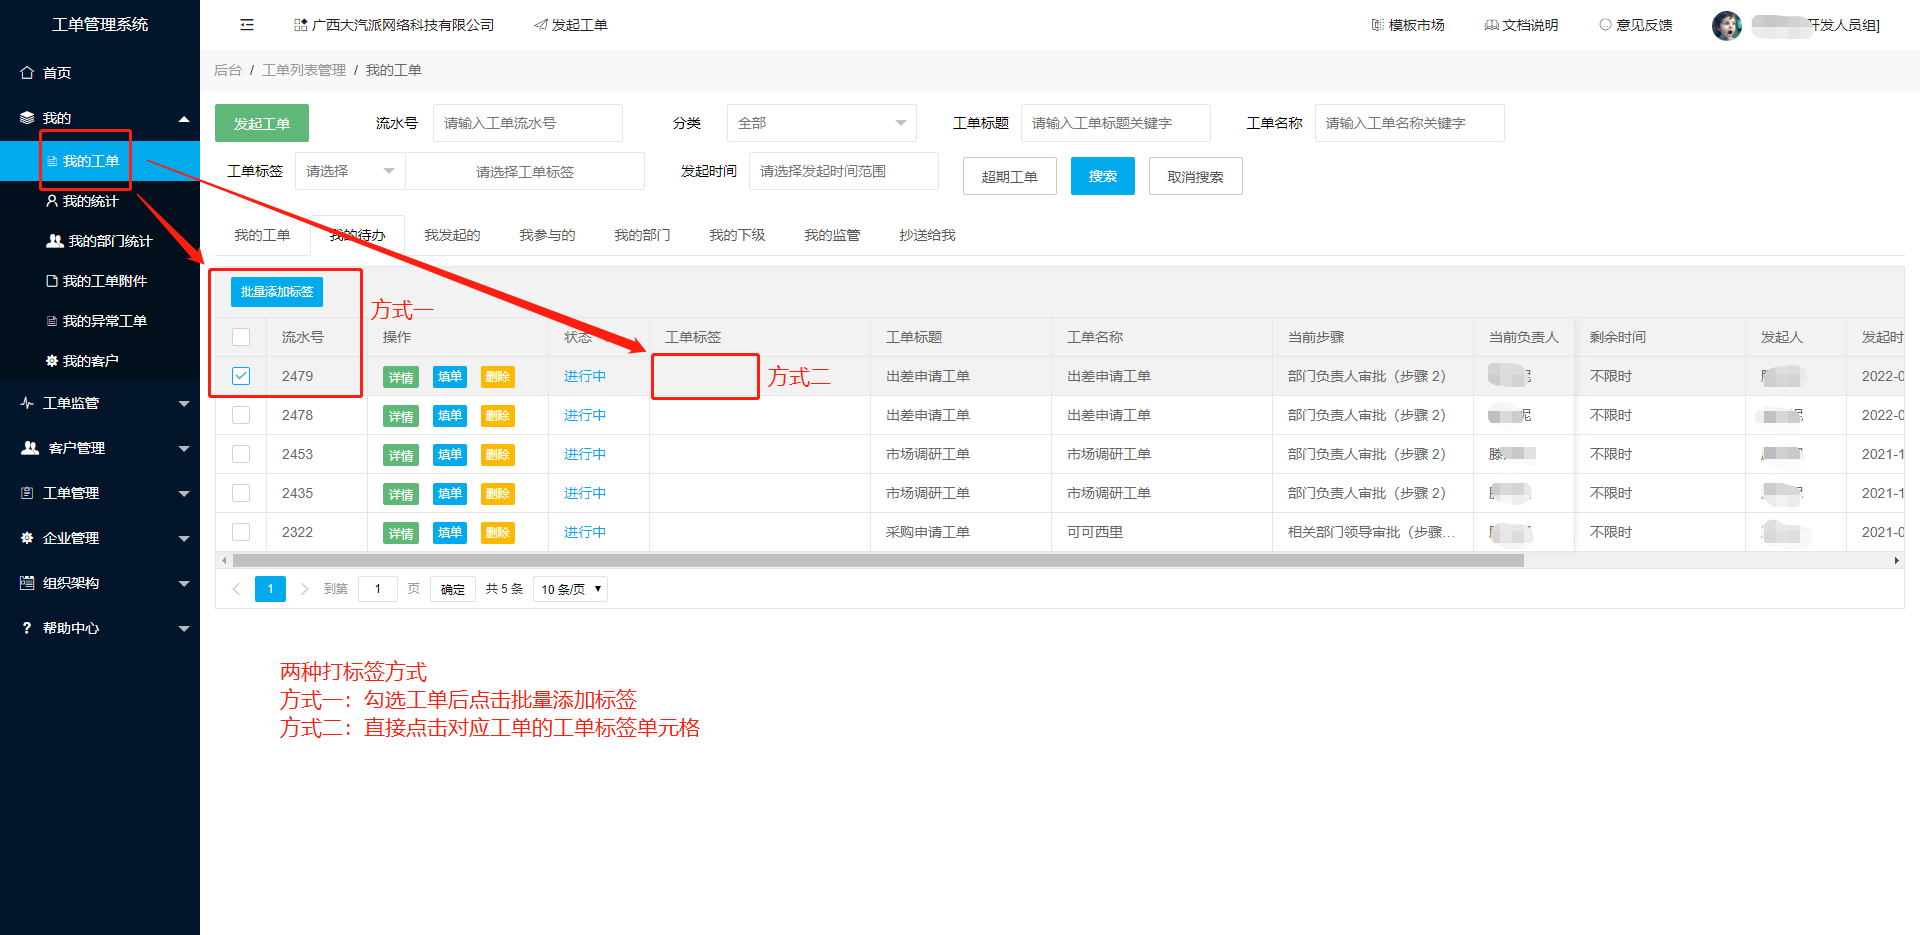Go to next page arrow in pagination
The image size is (1920, 935).
(x=304, y=589)
